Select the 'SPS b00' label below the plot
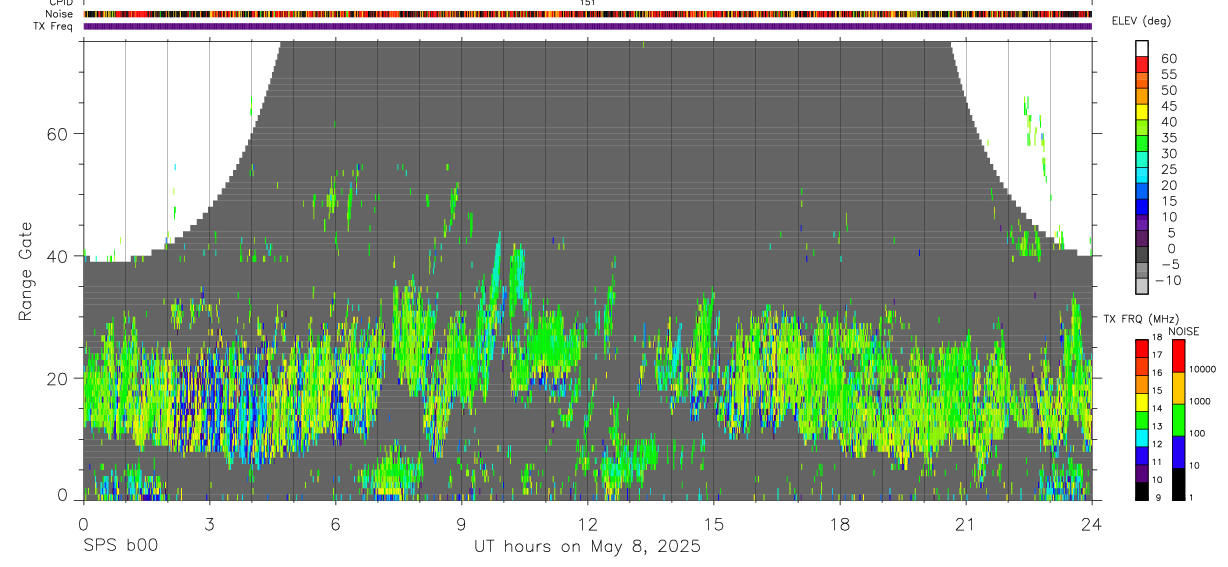1228x567 pixels. 120,547
